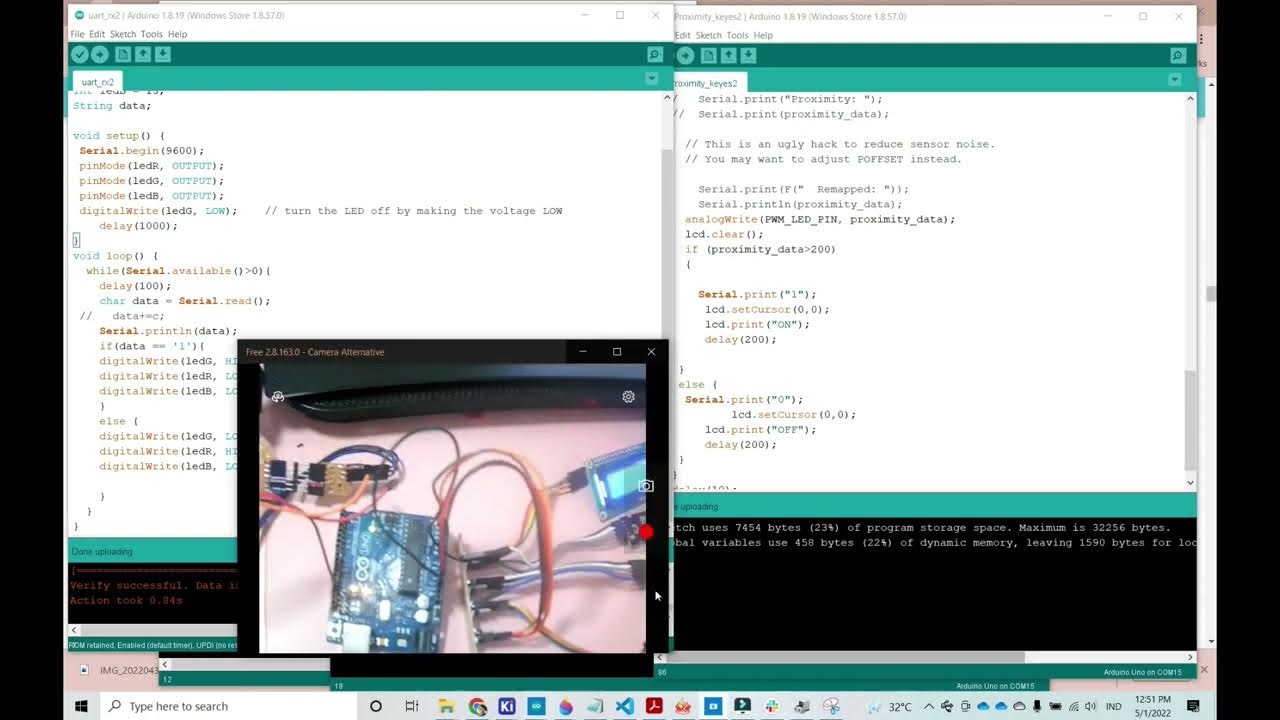Click IMG_2022043 file item near bottom left

tap(119, 670)
